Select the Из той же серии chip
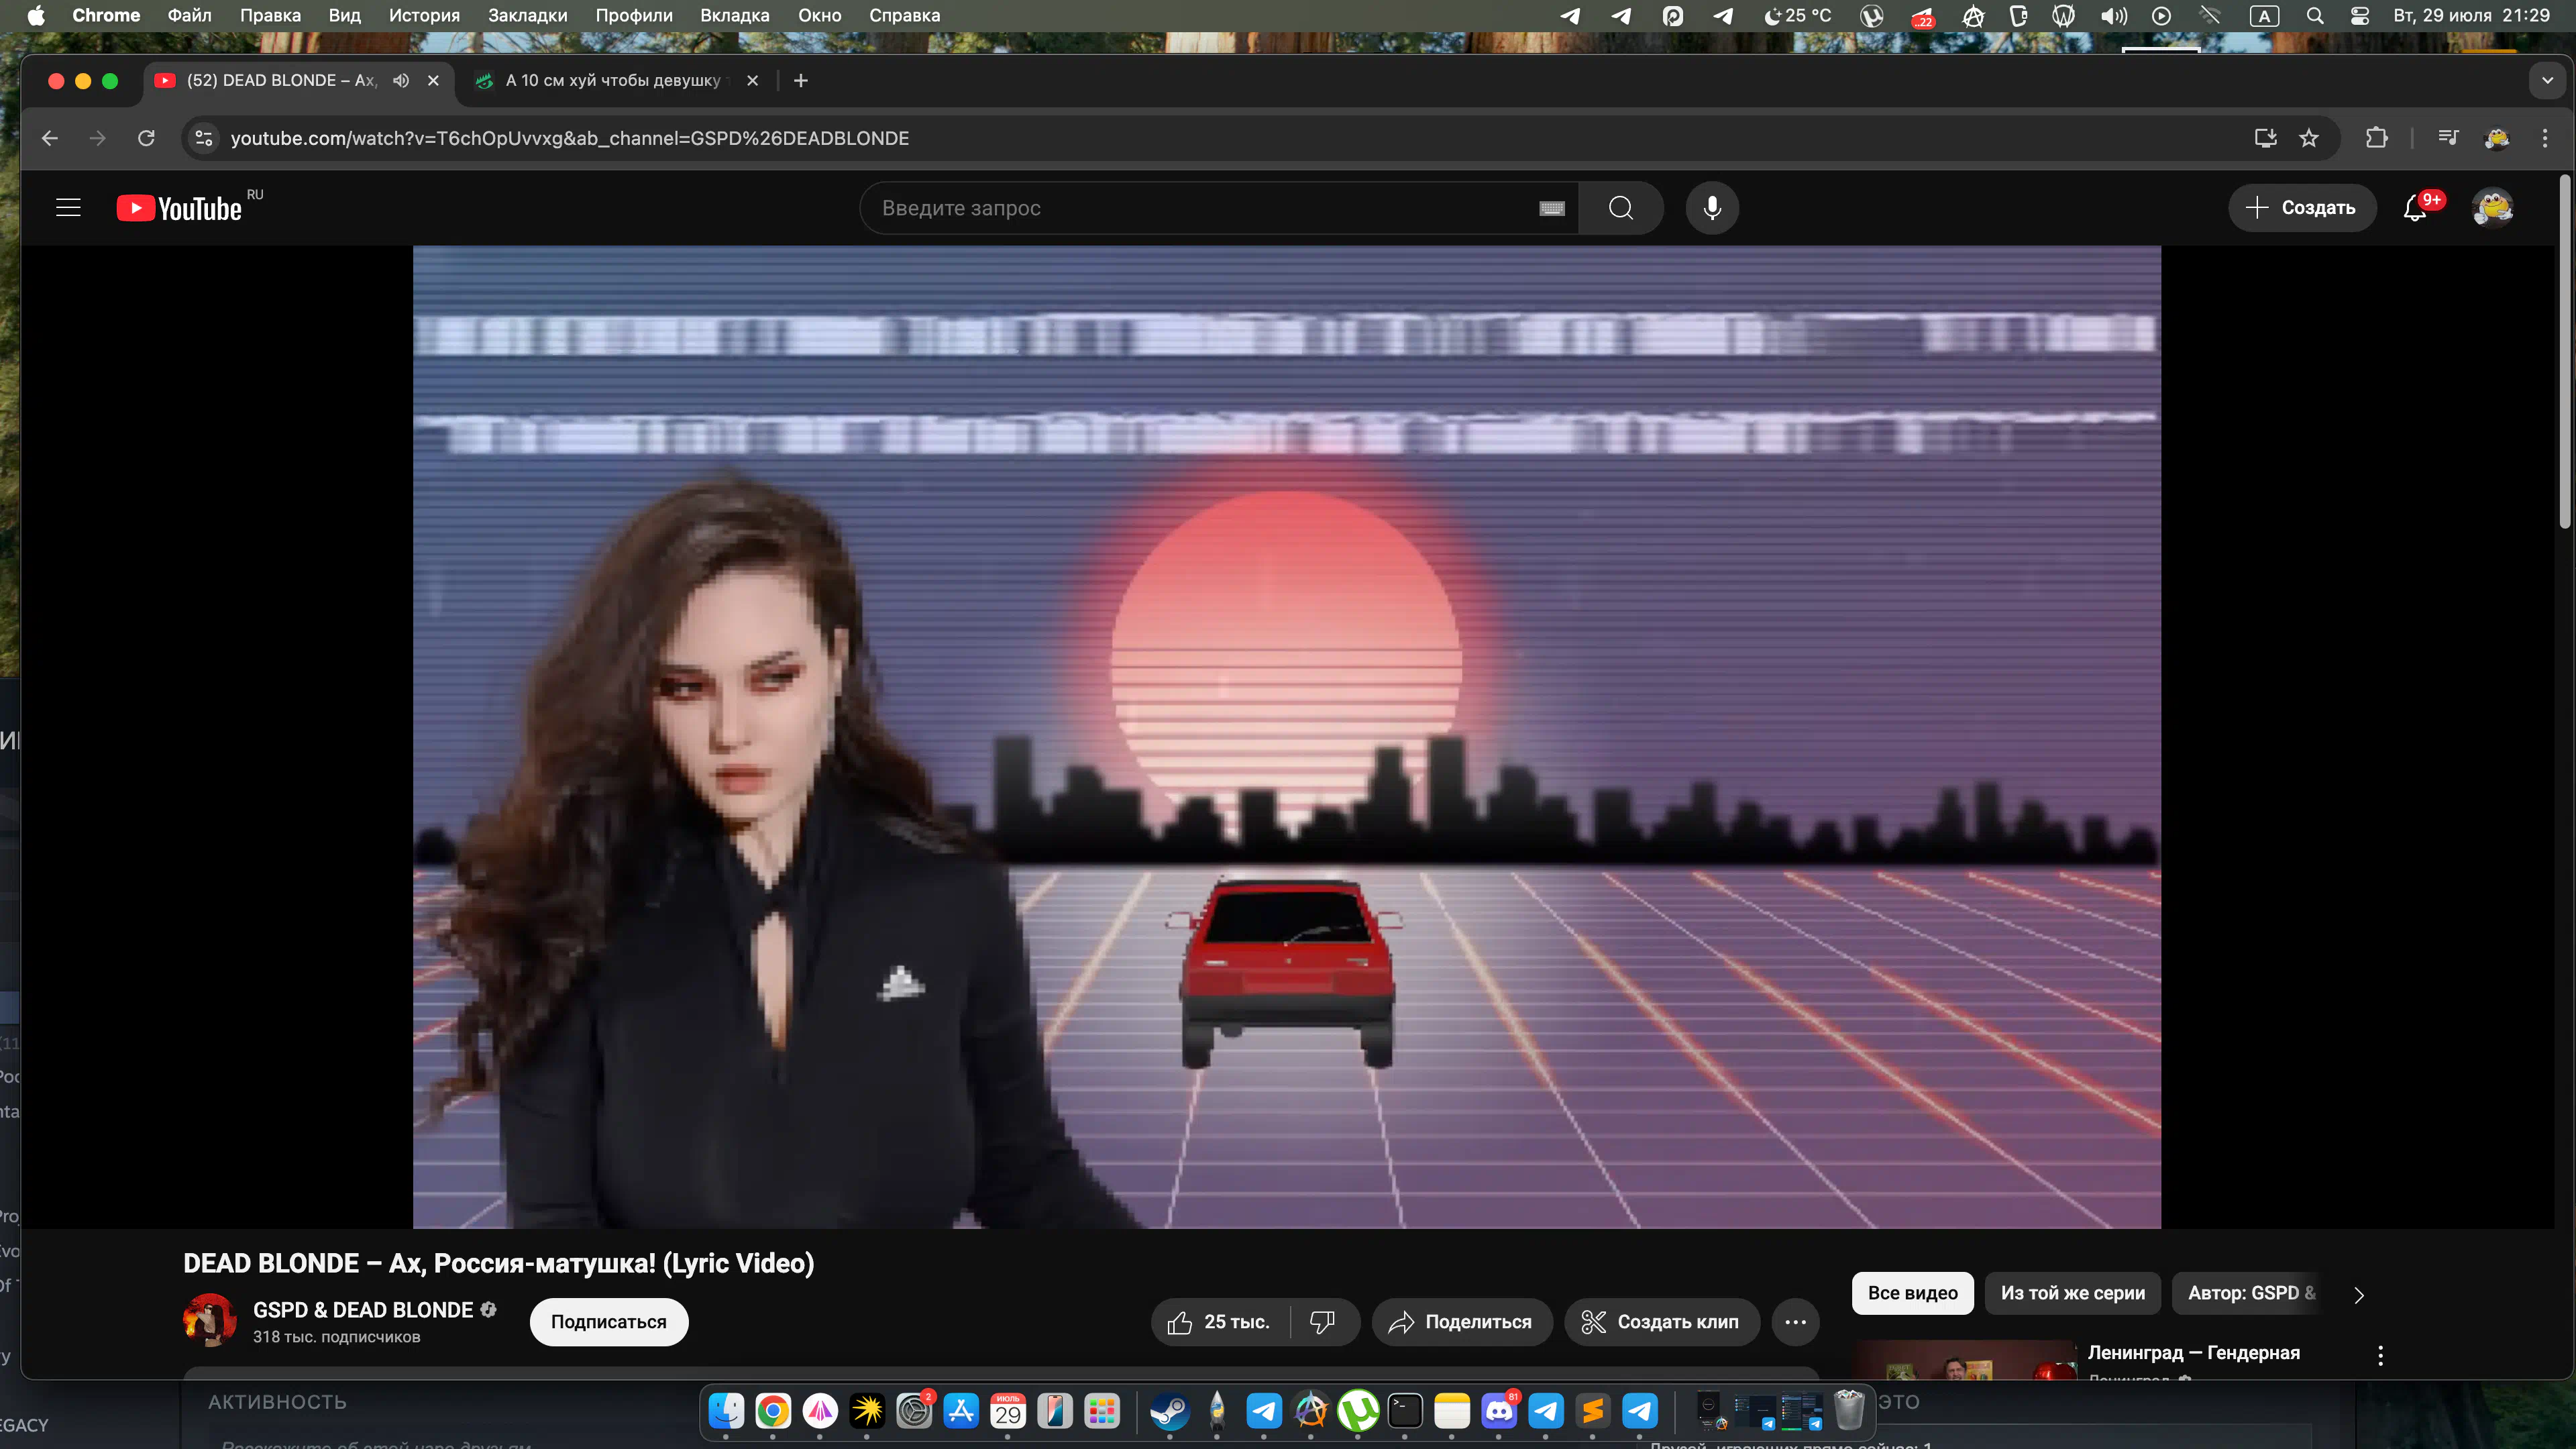Screen dimensions: 2576x1449 click(x=2072, y=1293)
